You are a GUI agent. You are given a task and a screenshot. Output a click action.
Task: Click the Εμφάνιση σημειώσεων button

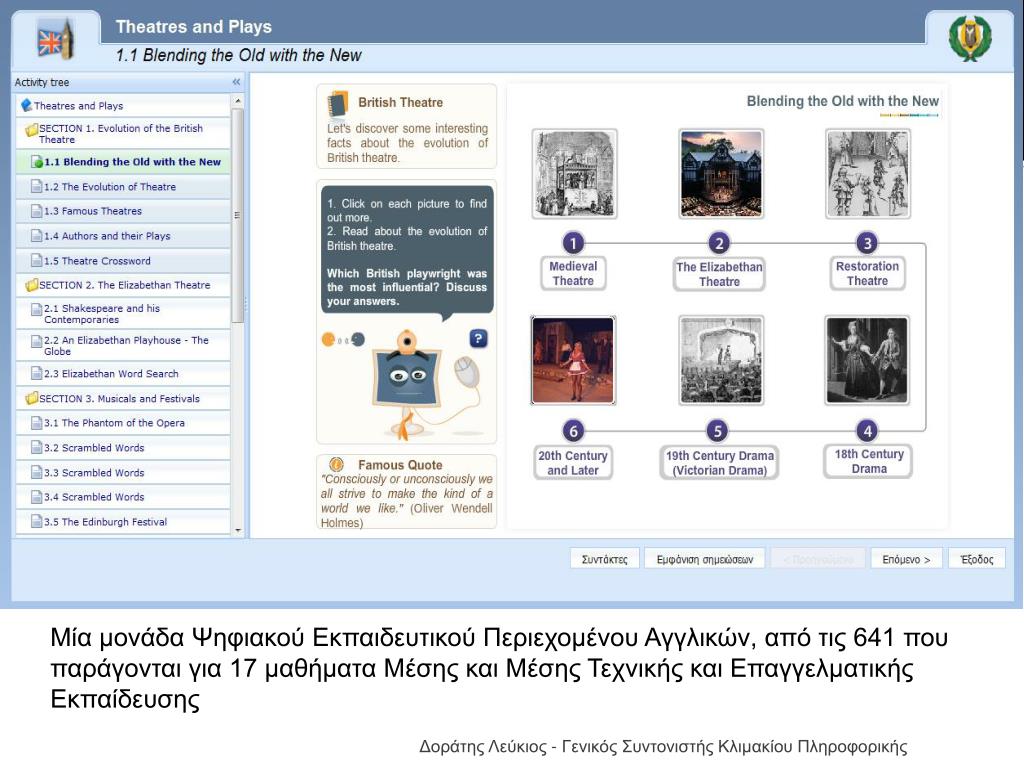705,559
